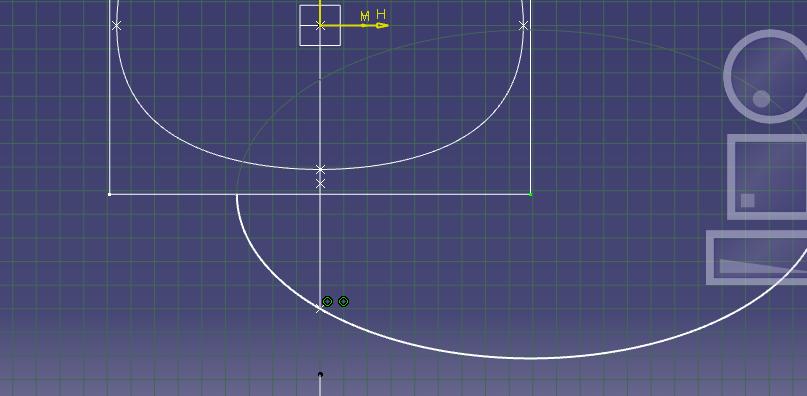This screenshot has height=396, width=807.
Task: Select the cross point at the upper ellipse bottom
Action: pos(320,169)
